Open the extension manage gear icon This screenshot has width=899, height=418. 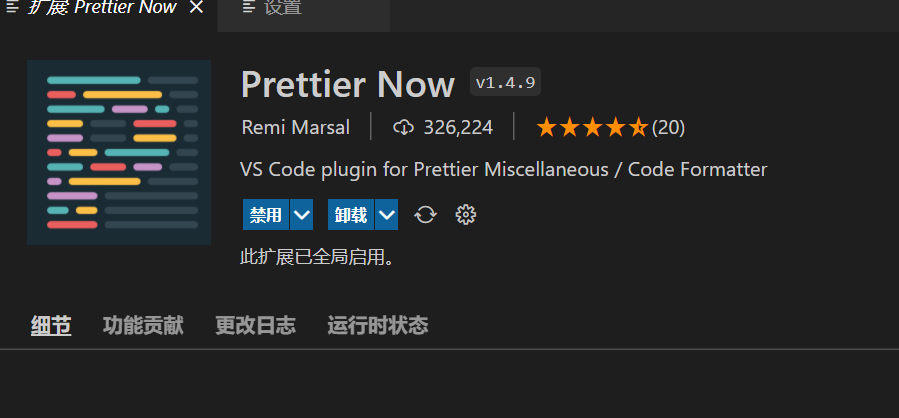[466, 215]
